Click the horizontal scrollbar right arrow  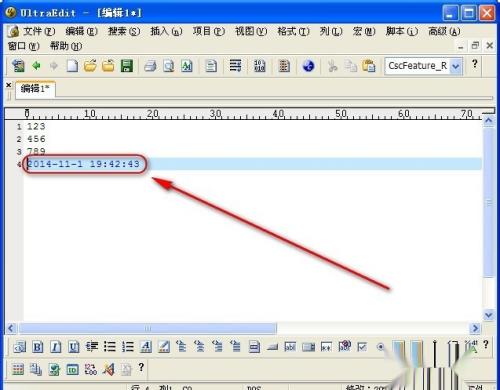click(475, 328)
